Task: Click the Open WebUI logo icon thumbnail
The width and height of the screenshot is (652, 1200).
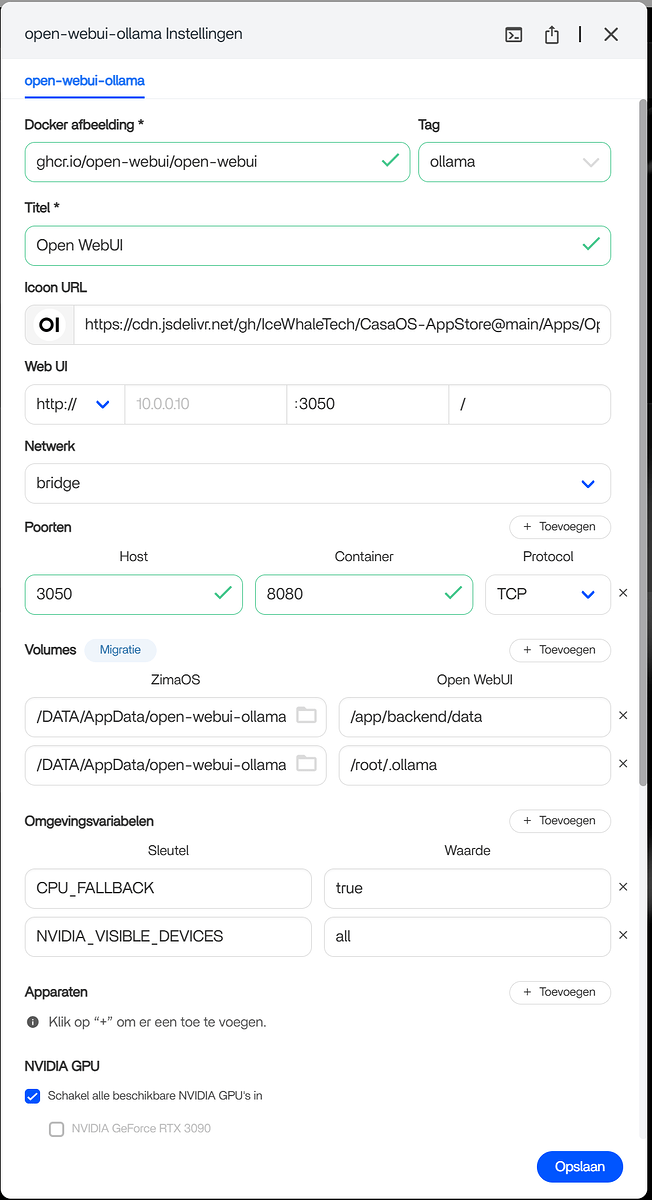Action: click(x=49, y=325)
